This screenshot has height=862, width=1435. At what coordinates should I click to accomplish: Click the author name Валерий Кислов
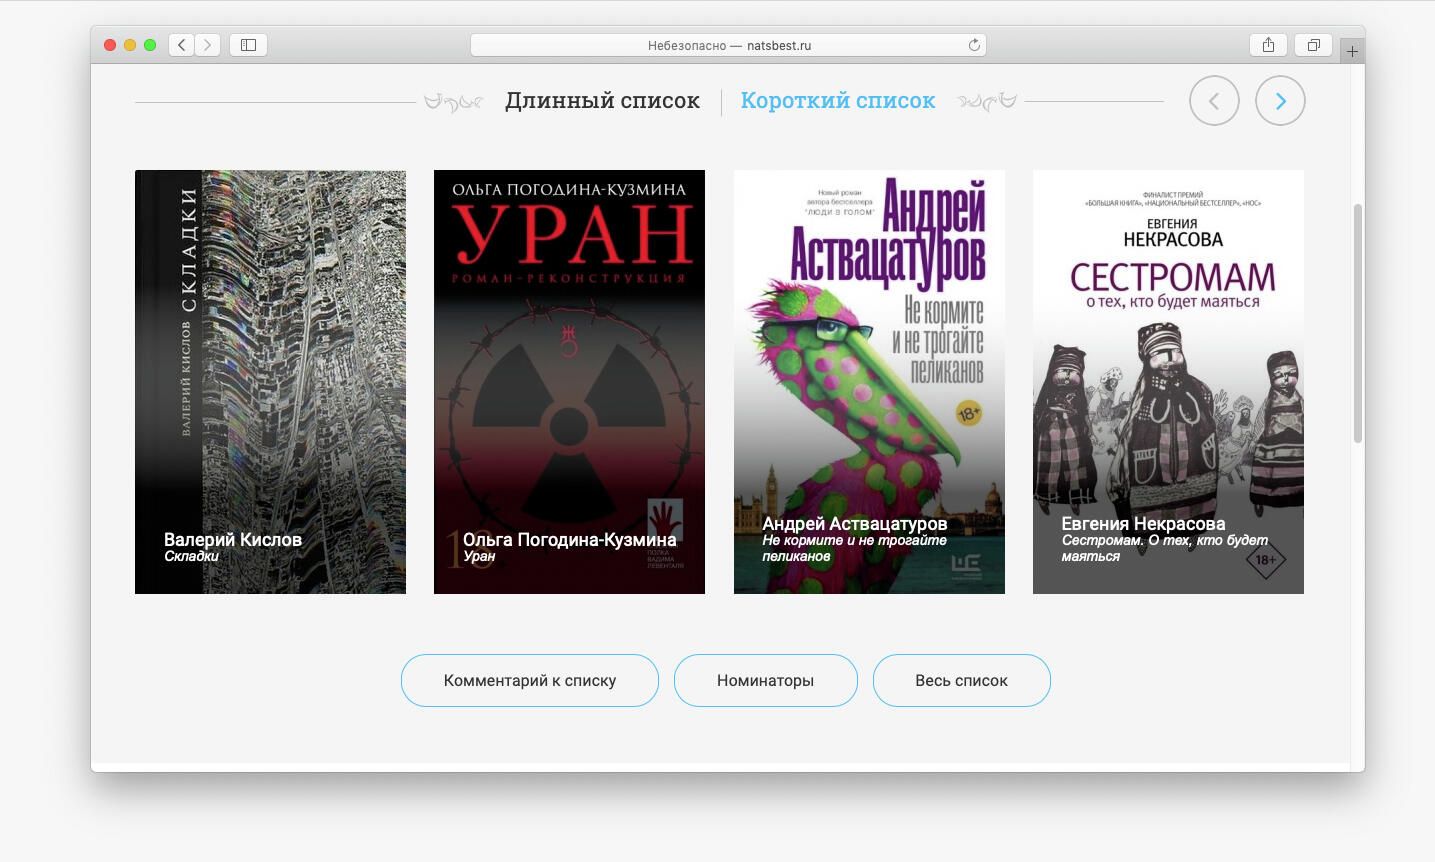coord(233,540)
